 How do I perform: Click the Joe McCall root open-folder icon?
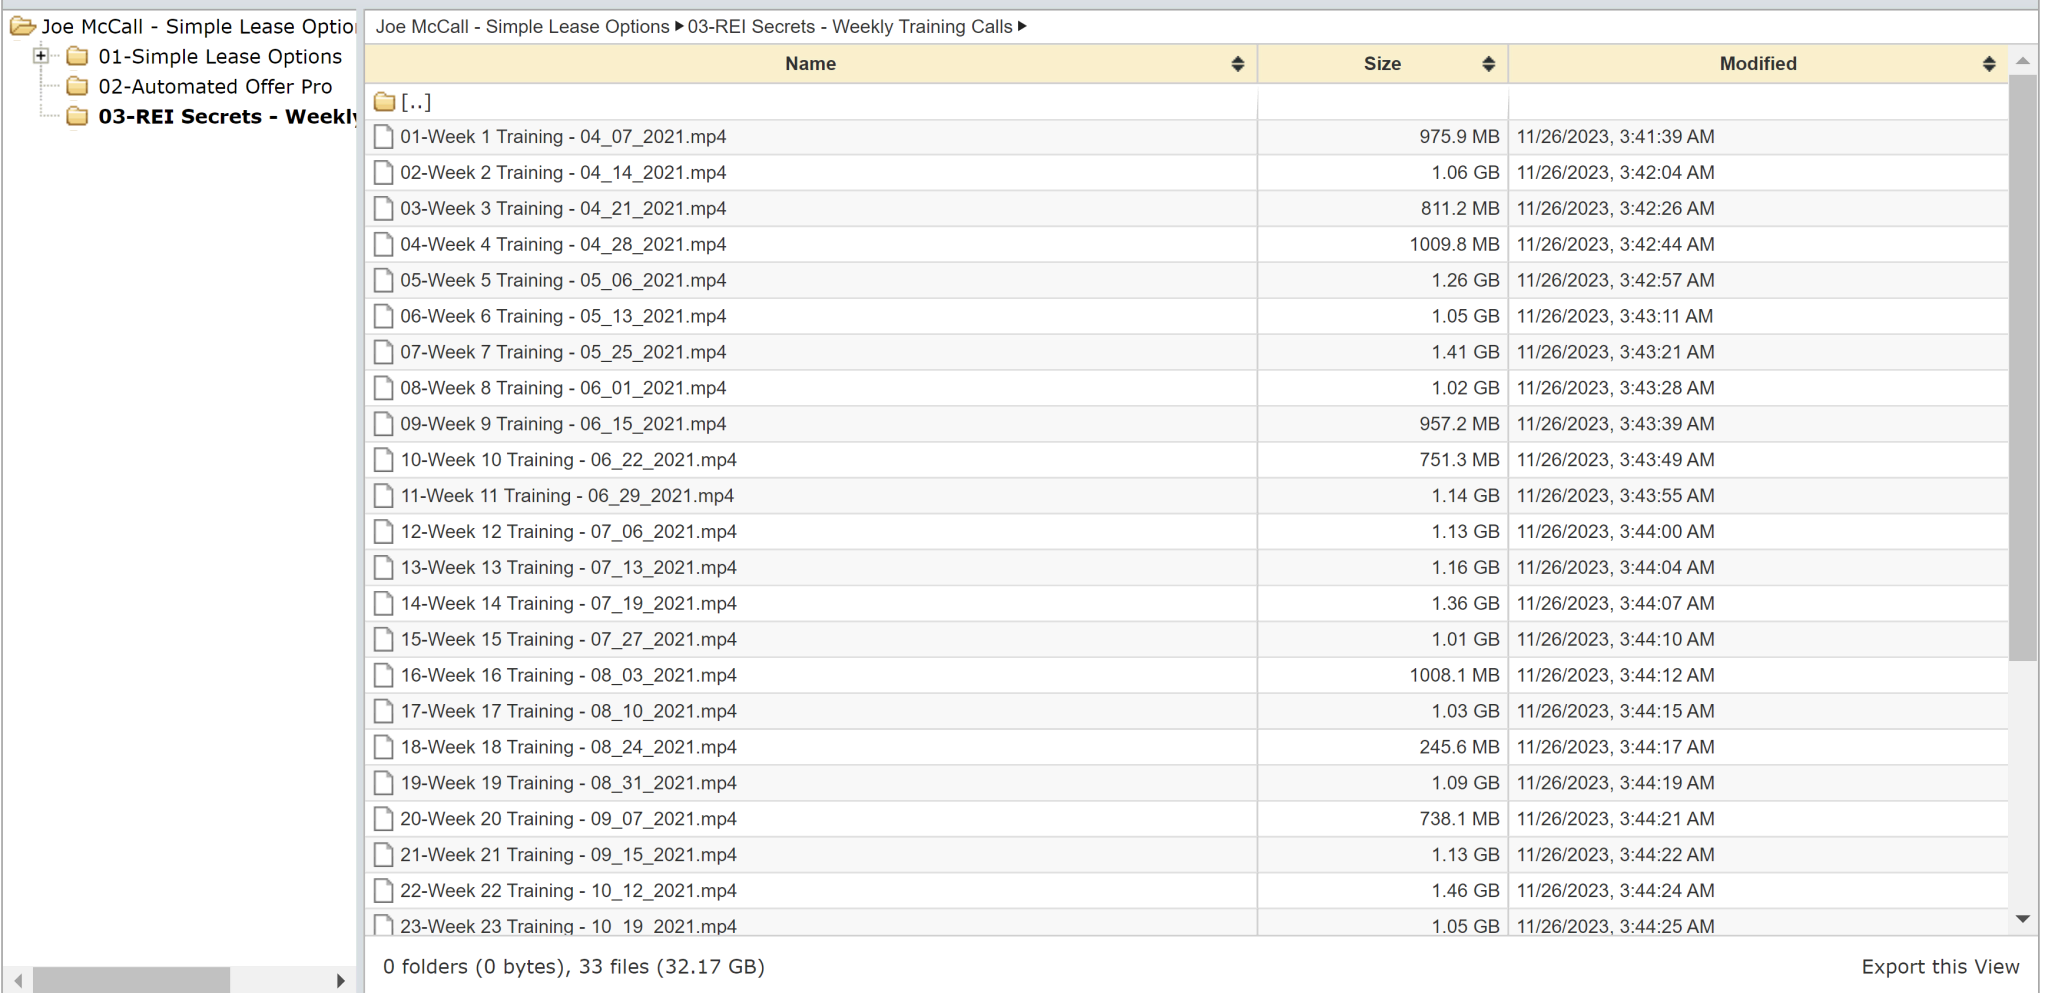coord(23,26)
